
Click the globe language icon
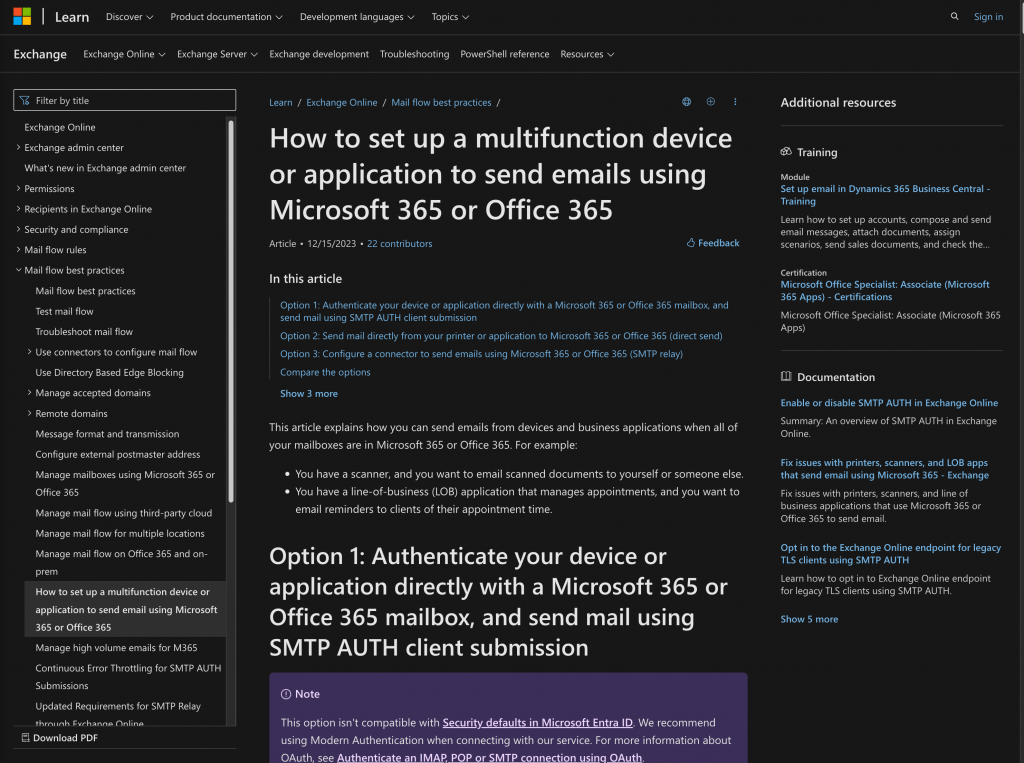click(686, 102)
